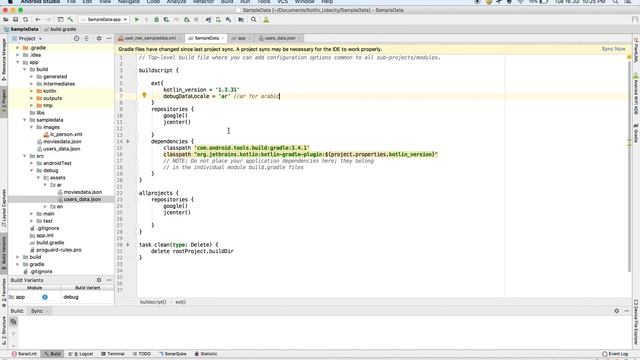
Task: Click the collapse-all icon in the Project panel
Action: point(86,38)
